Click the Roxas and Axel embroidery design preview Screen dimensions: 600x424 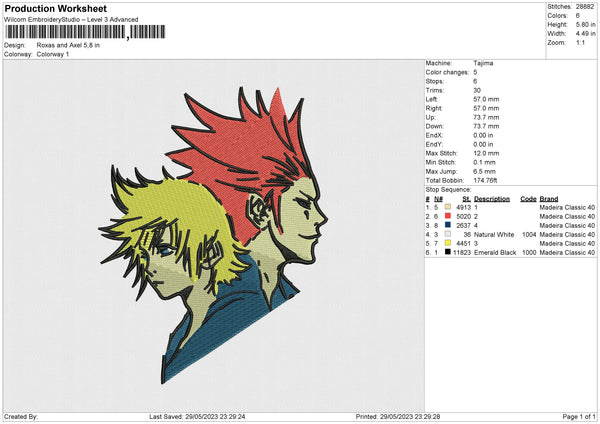(213, 235)
